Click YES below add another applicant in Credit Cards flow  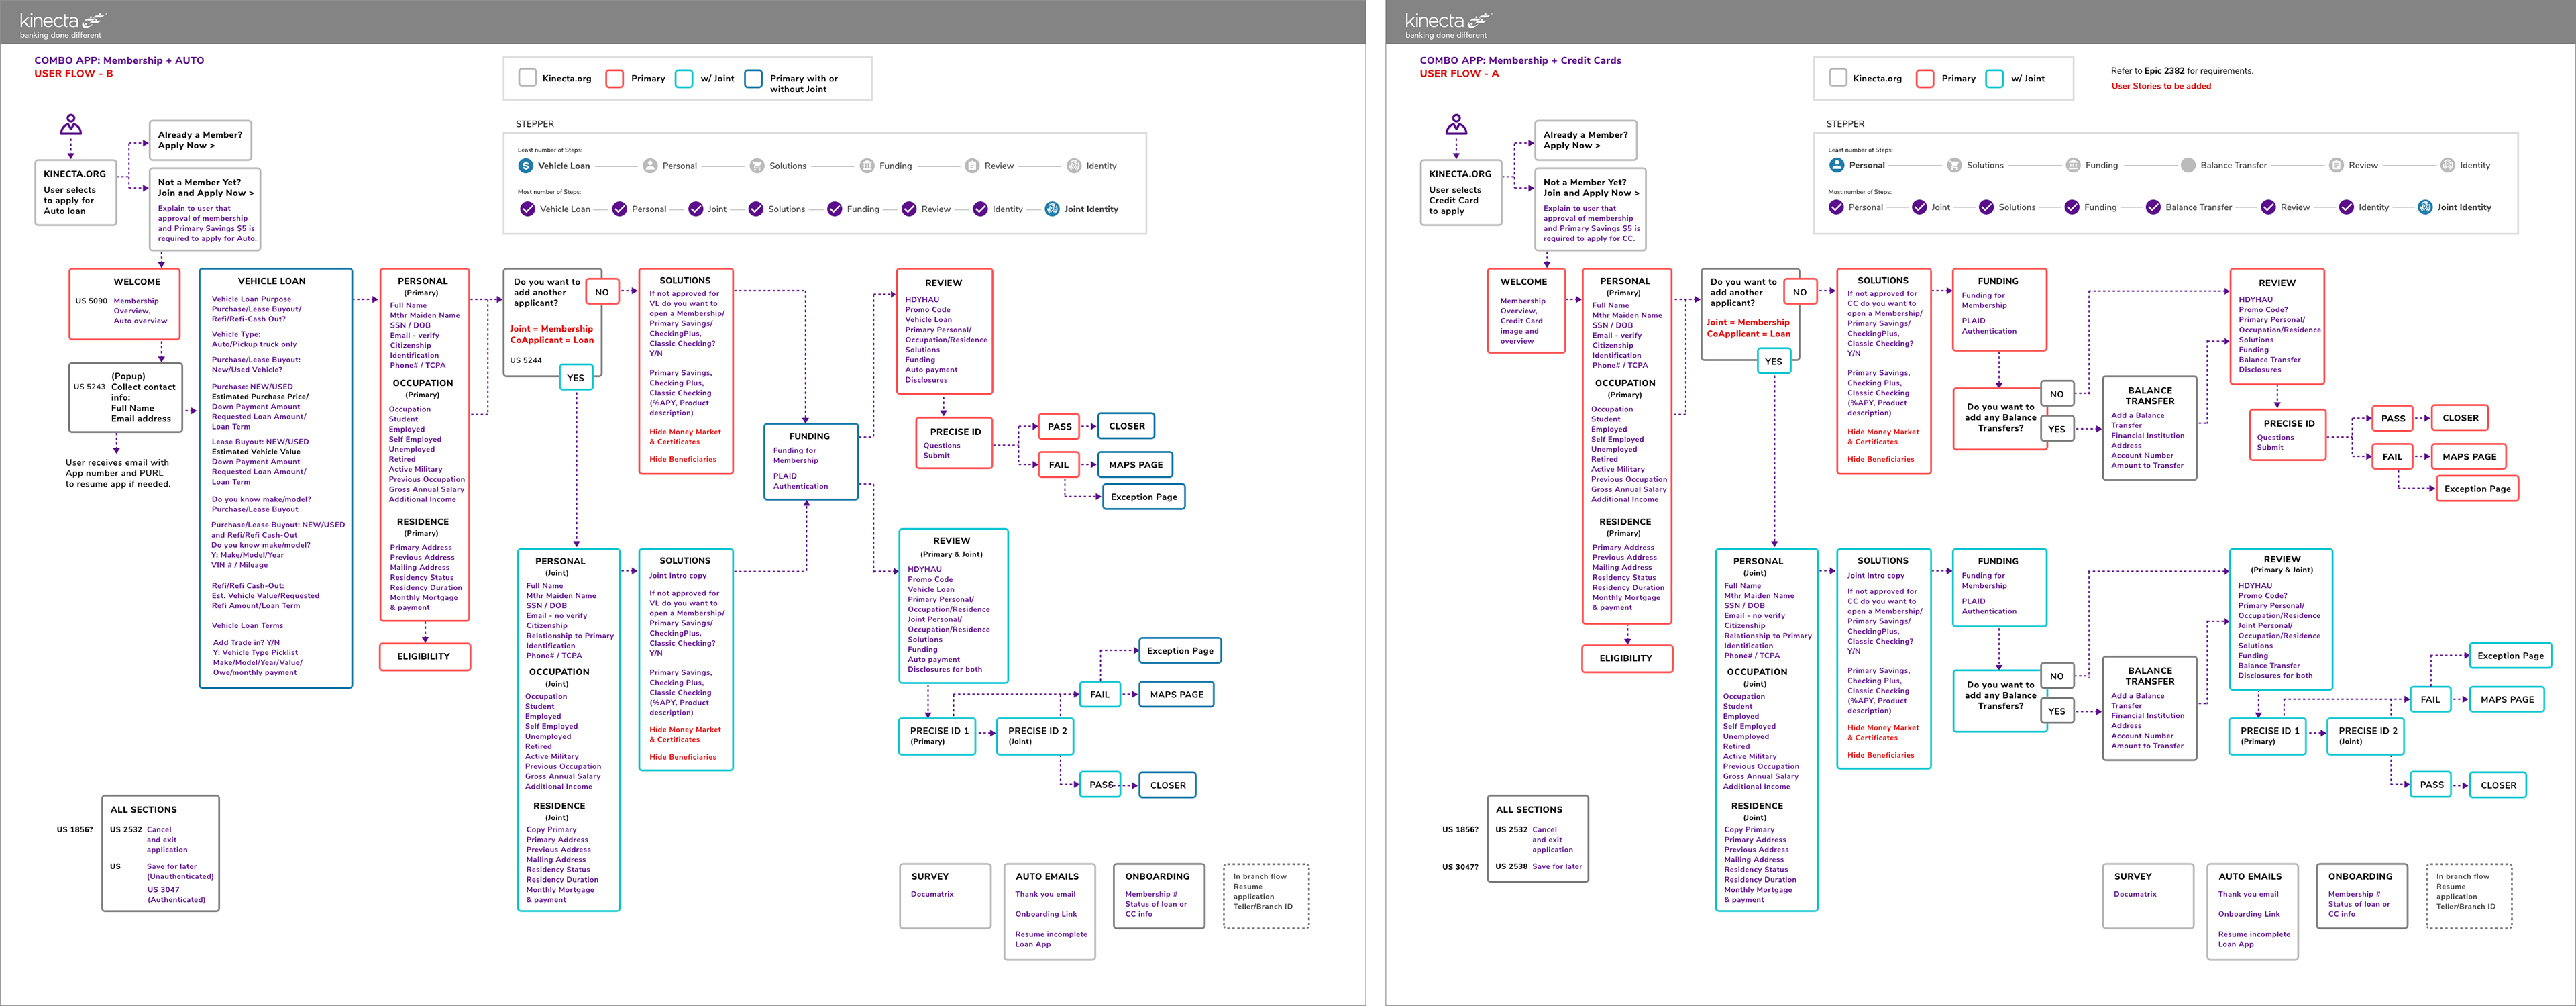1774,362
